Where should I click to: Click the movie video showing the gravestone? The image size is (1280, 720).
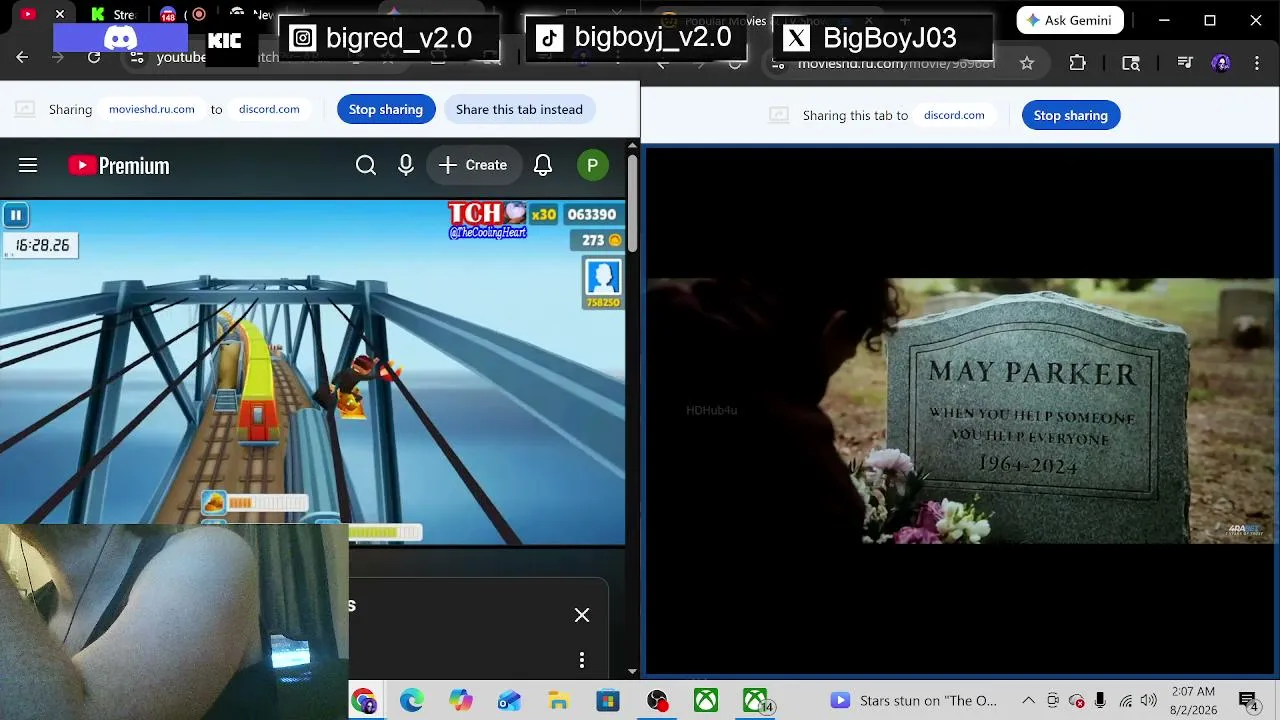(960, 411)
